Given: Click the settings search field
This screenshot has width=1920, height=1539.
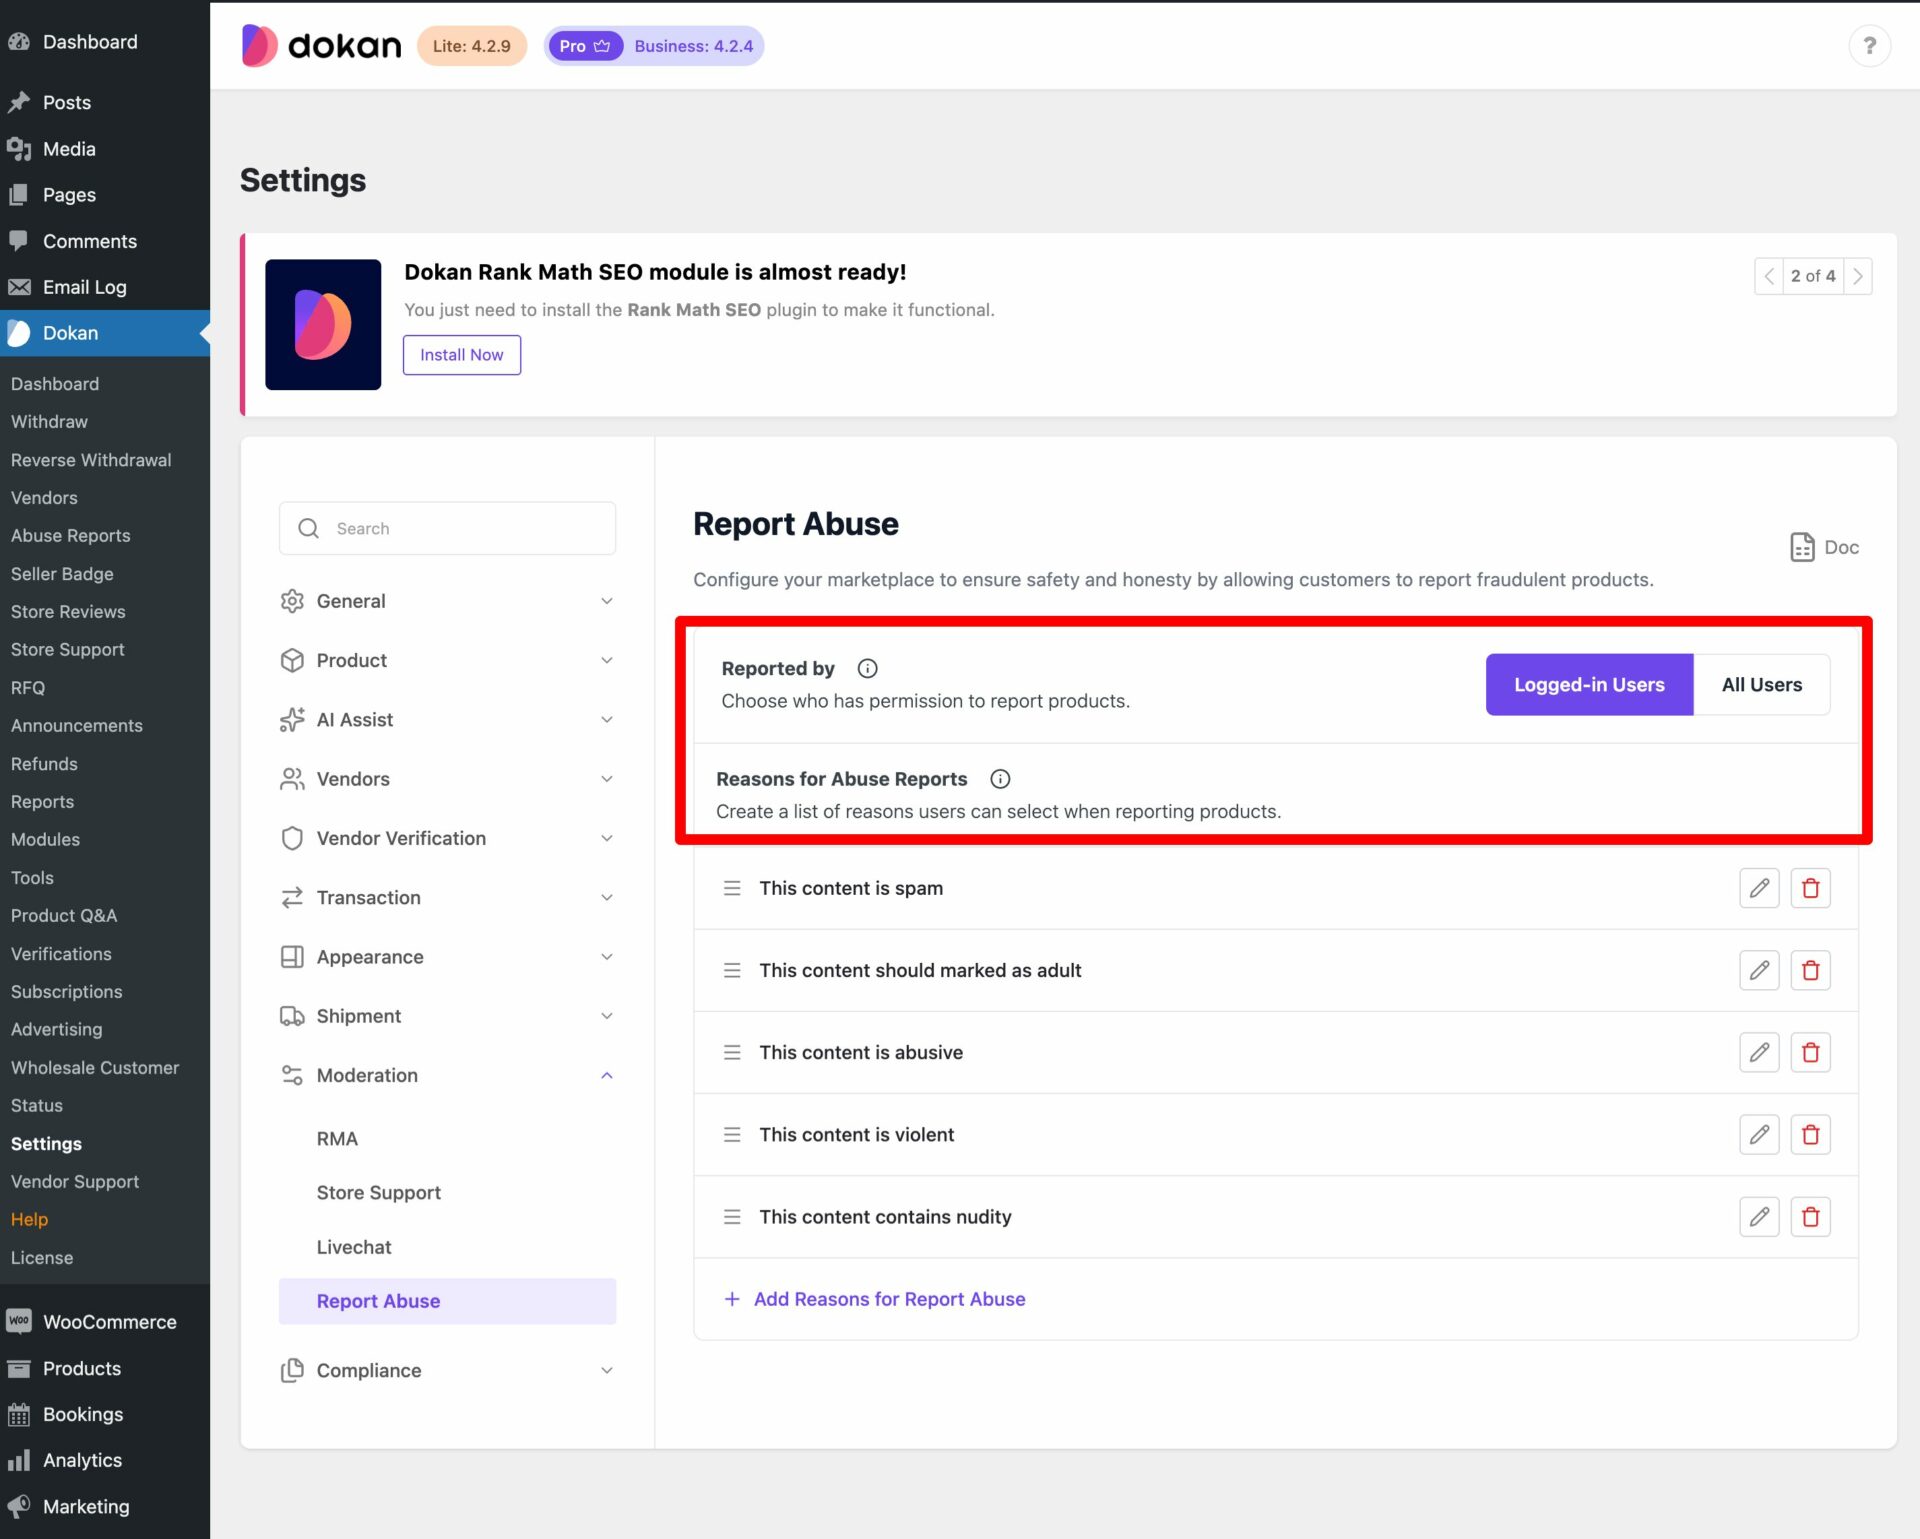Looking at the screenshot, I should coord(447,528).
